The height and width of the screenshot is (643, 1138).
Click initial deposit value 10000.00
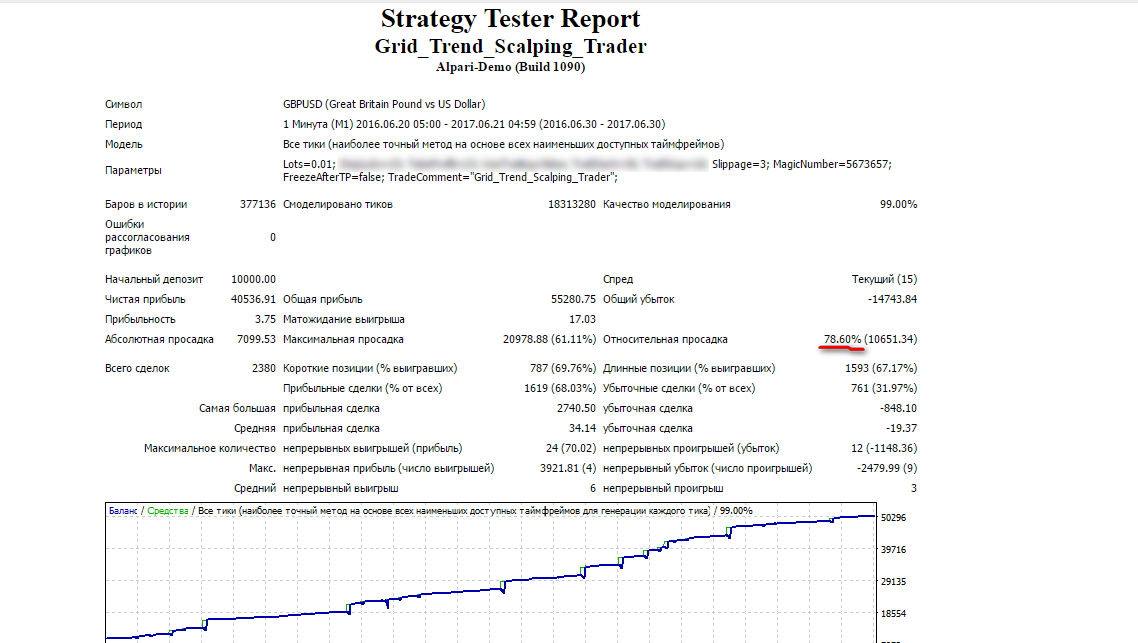(x=253, y=279)
